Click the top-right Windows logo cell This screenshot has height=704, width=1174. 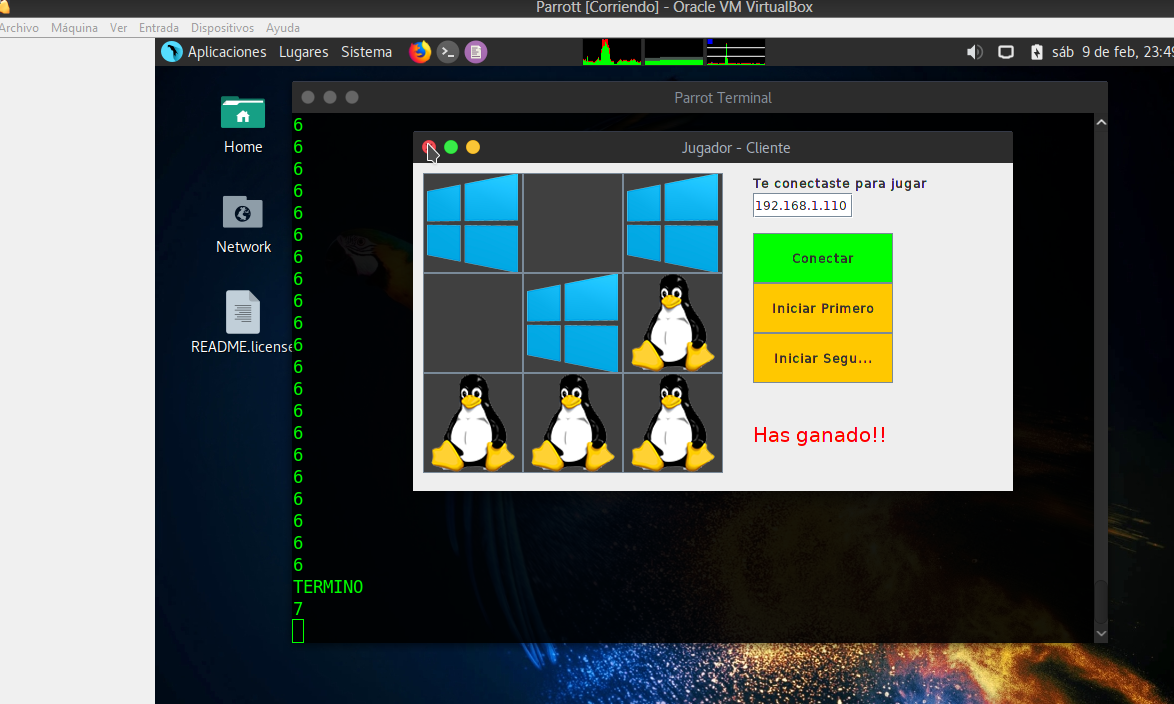point(673,222)
